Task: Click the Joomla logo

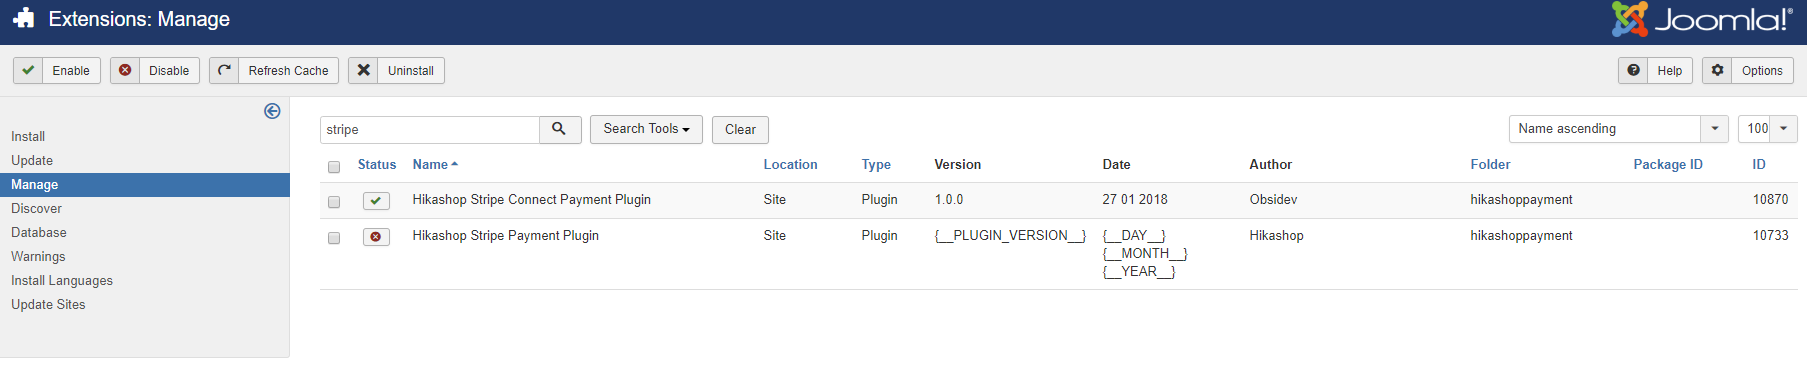Action: 1702,19
